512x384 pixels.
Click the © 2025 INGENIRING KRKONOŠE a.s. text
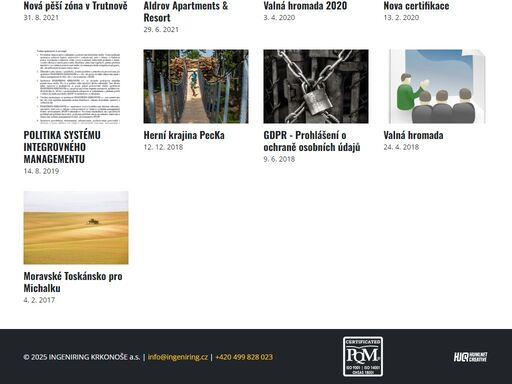pos(82,357)
